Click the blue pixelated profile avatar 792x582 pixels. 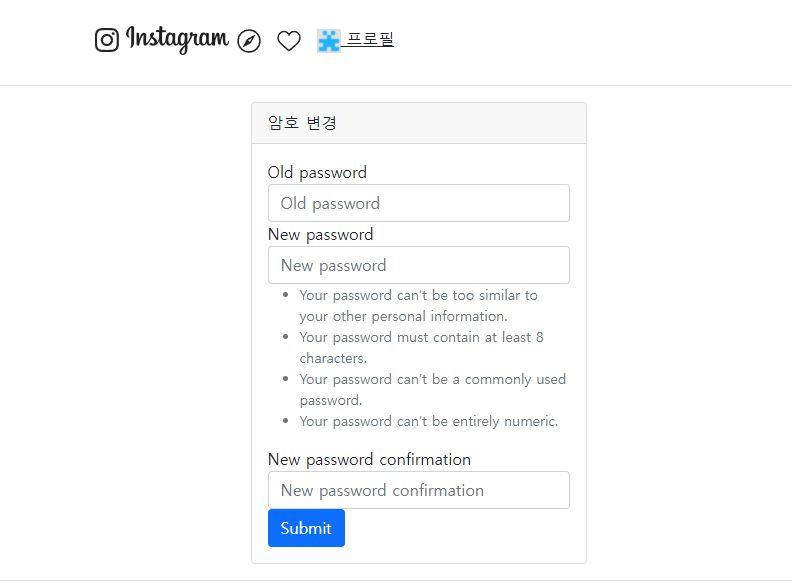[x=328, y=41]
